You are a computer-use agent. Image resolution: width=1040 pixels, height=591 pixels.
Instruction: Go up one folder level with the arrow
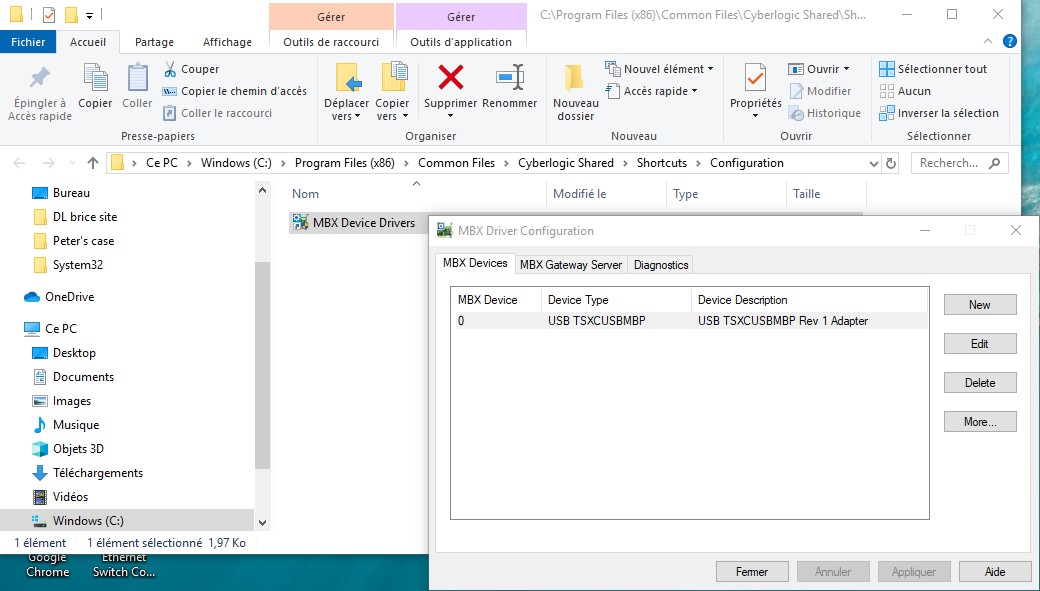93,163
